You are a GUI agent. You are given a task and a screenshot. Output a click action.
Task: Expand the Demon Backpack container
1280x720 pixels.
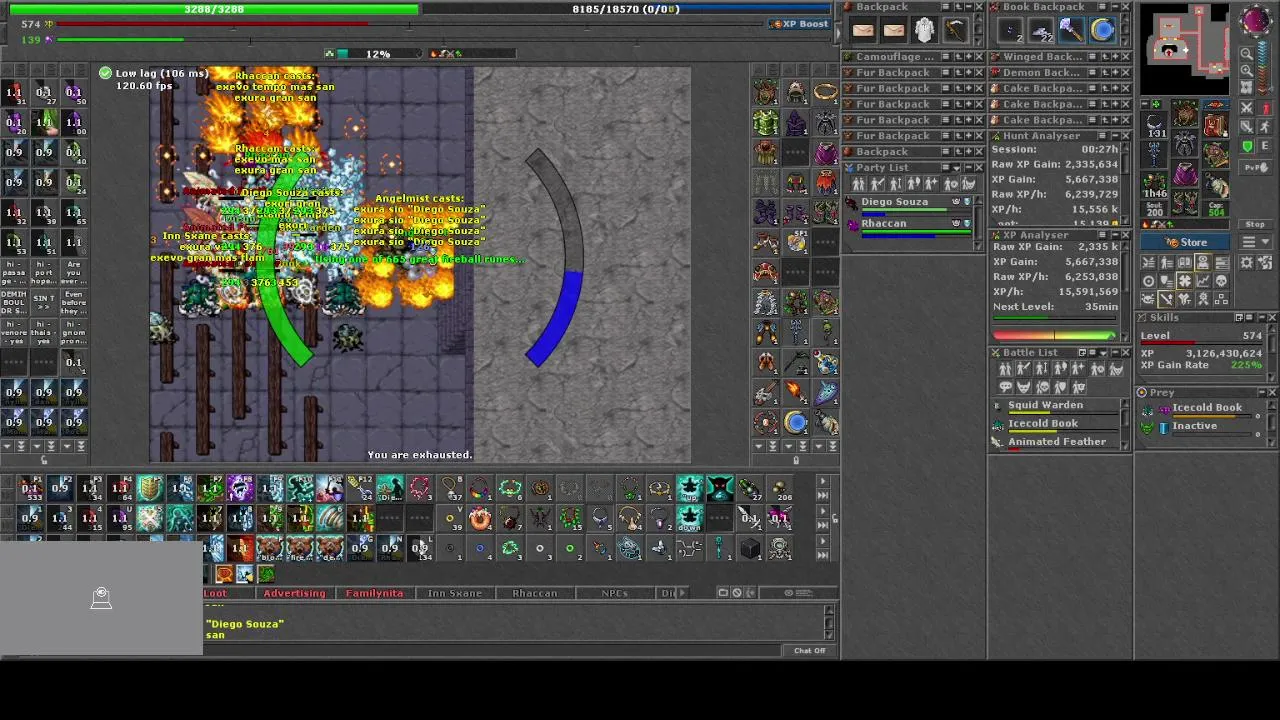(x=1114, y=73)
